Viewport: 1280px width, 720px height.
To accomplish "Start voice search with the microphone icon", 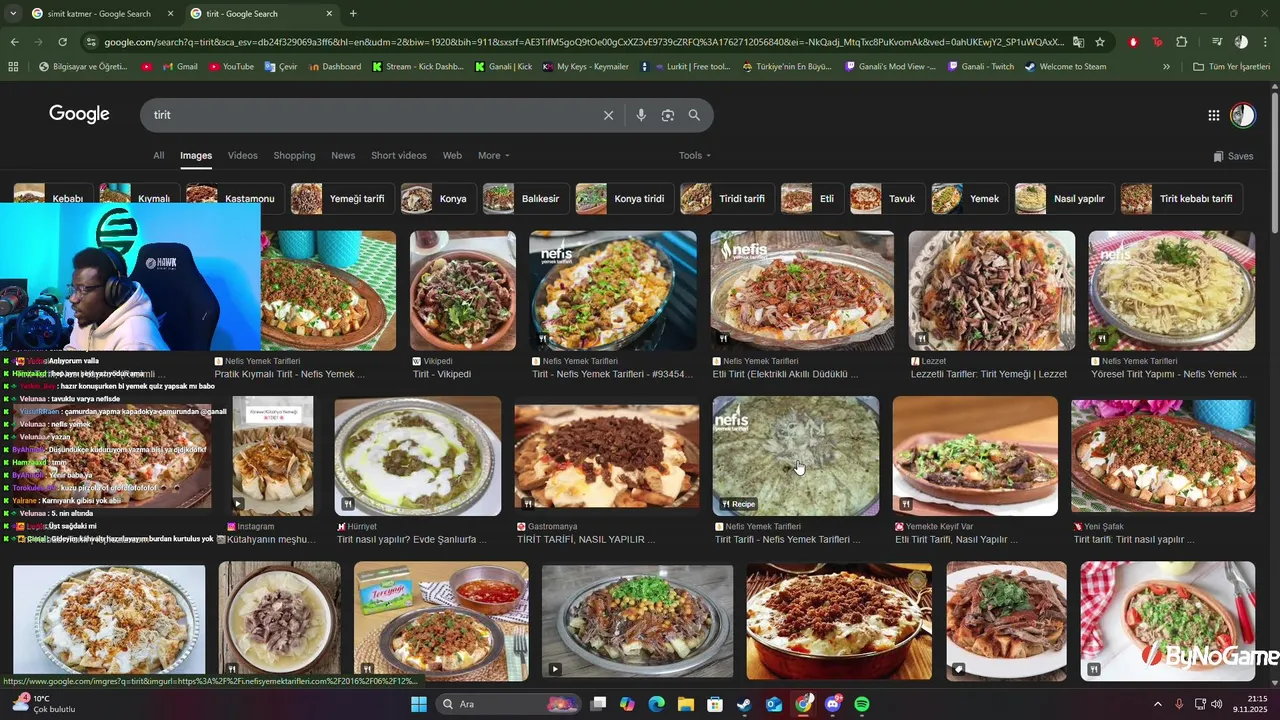I will point(641,115).
